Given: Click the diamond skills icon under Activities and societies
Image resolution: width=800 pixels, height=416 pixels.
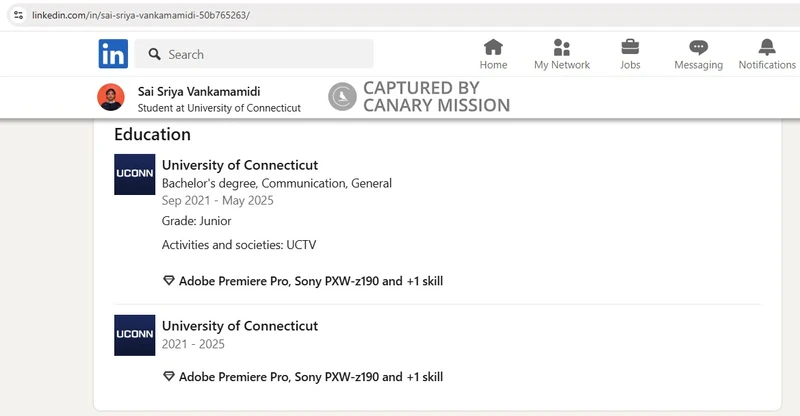Looking at the screenshot, I should (168, 281).
